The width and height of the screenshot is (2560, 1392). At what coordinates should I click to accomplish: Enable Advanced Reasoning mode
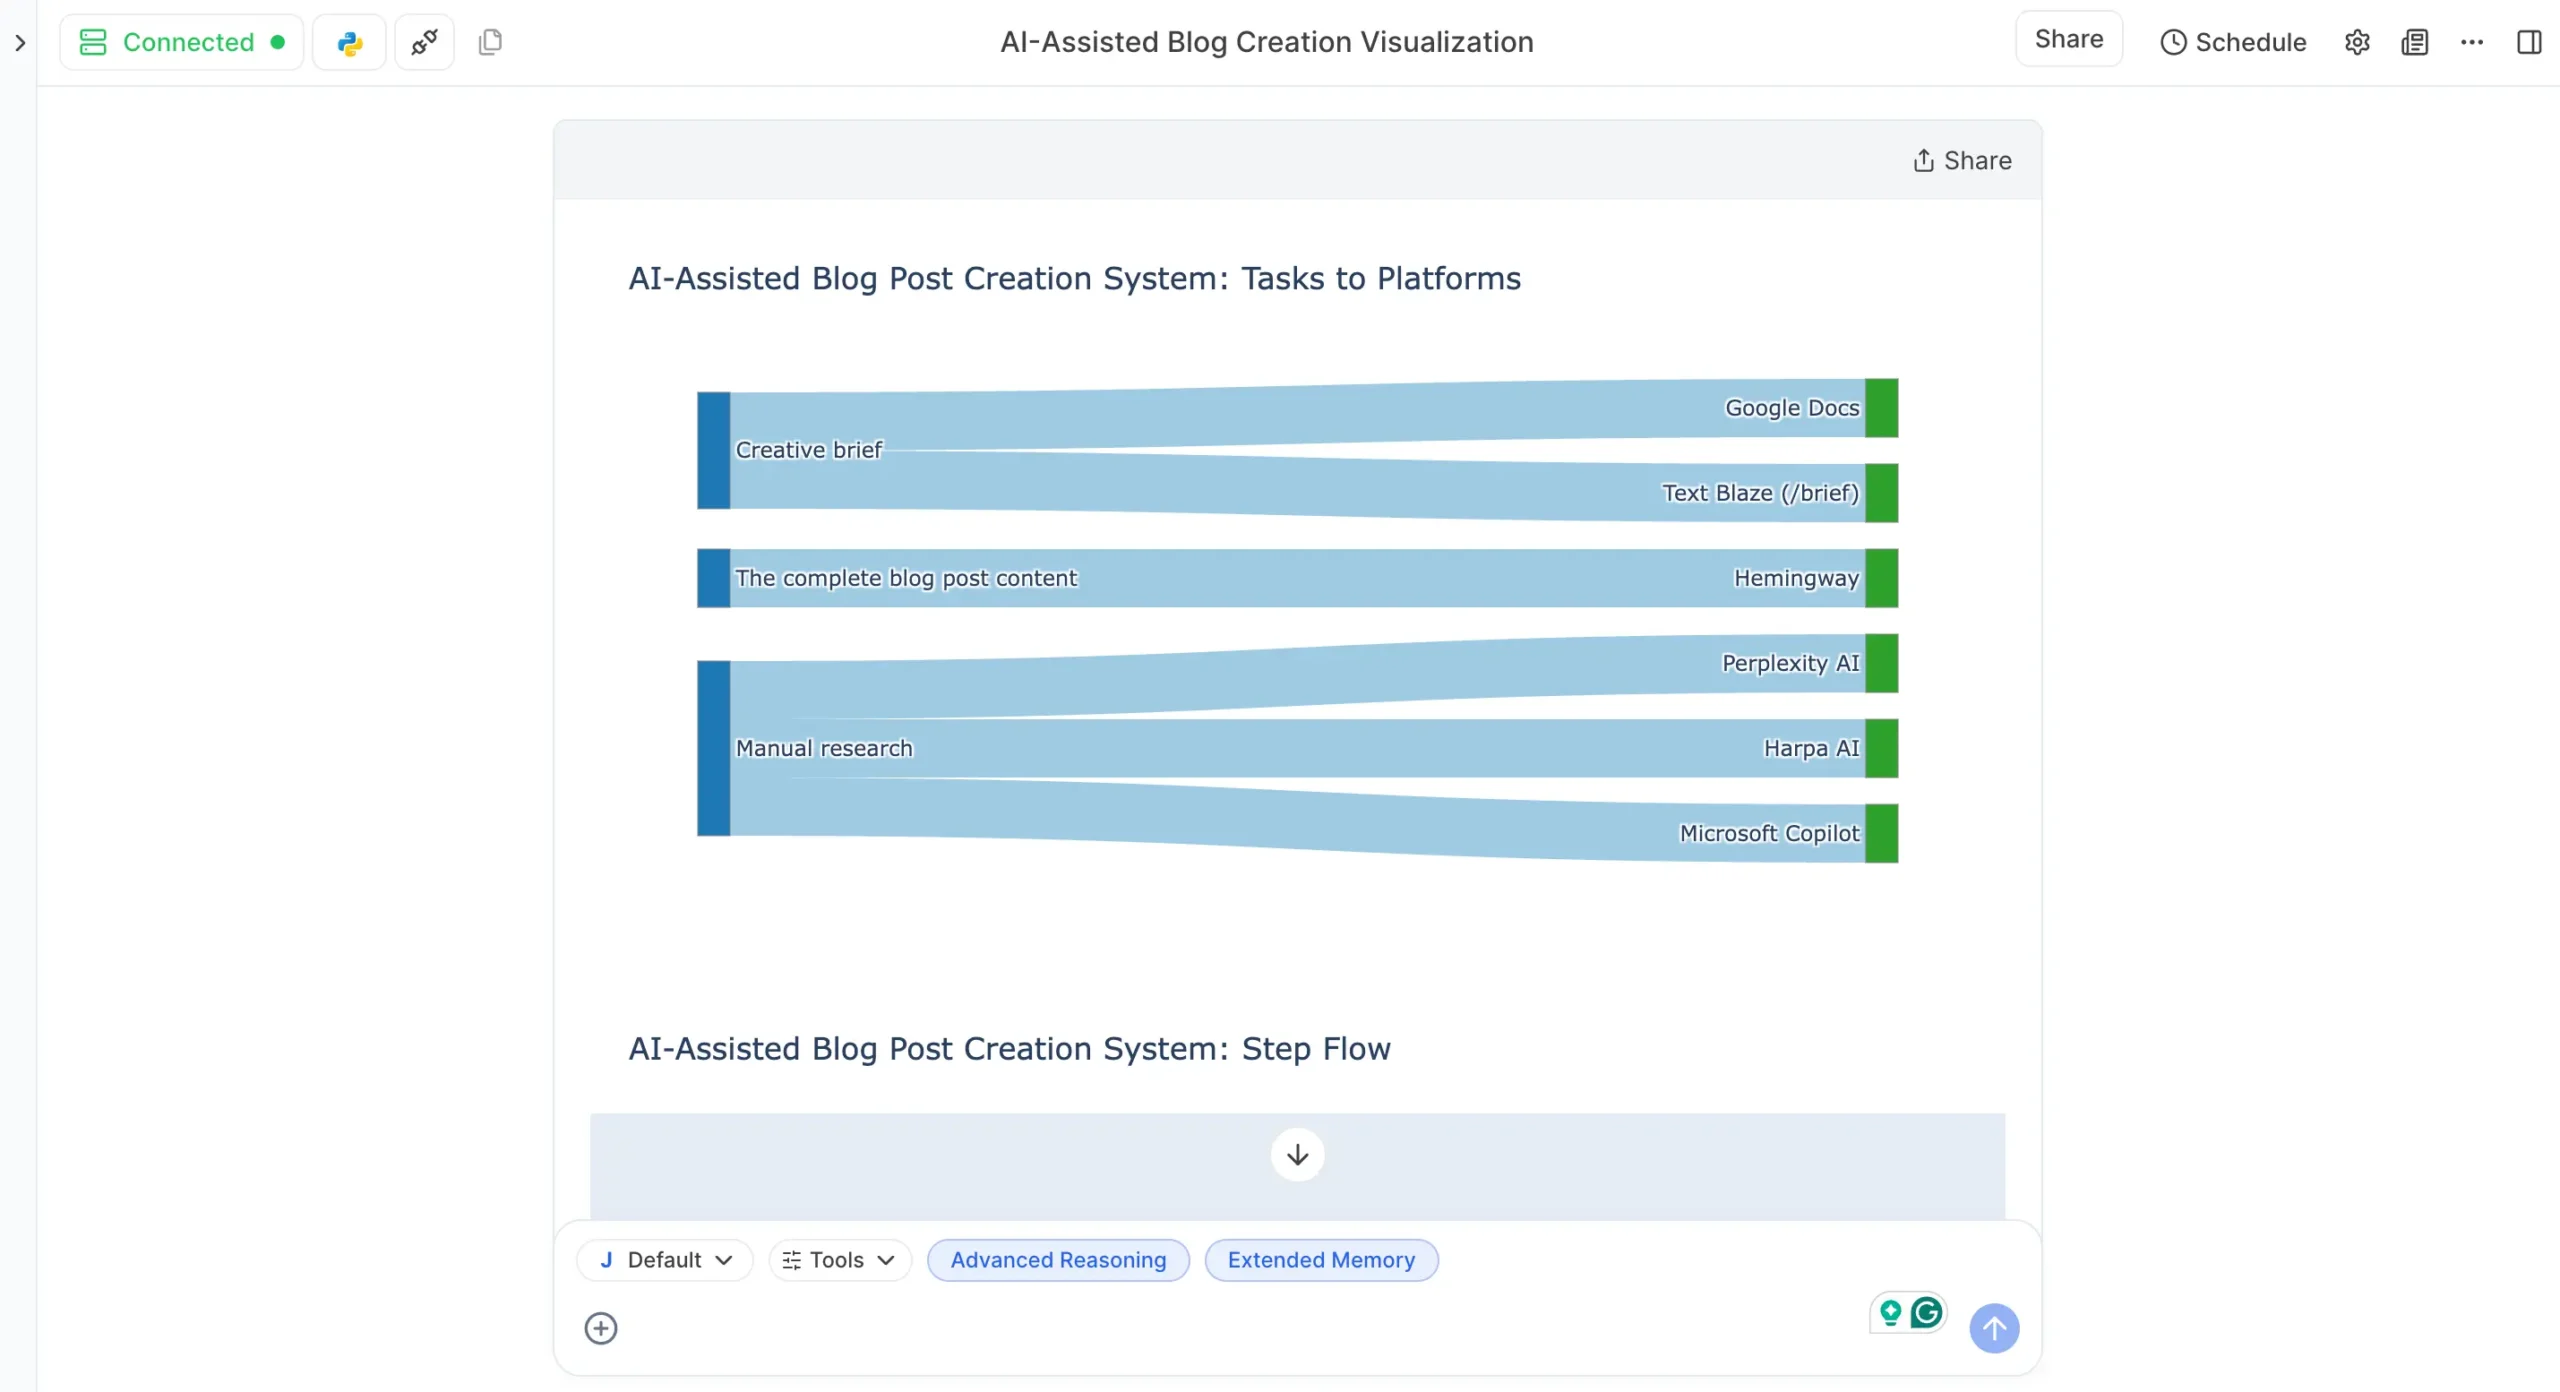1058,1259
